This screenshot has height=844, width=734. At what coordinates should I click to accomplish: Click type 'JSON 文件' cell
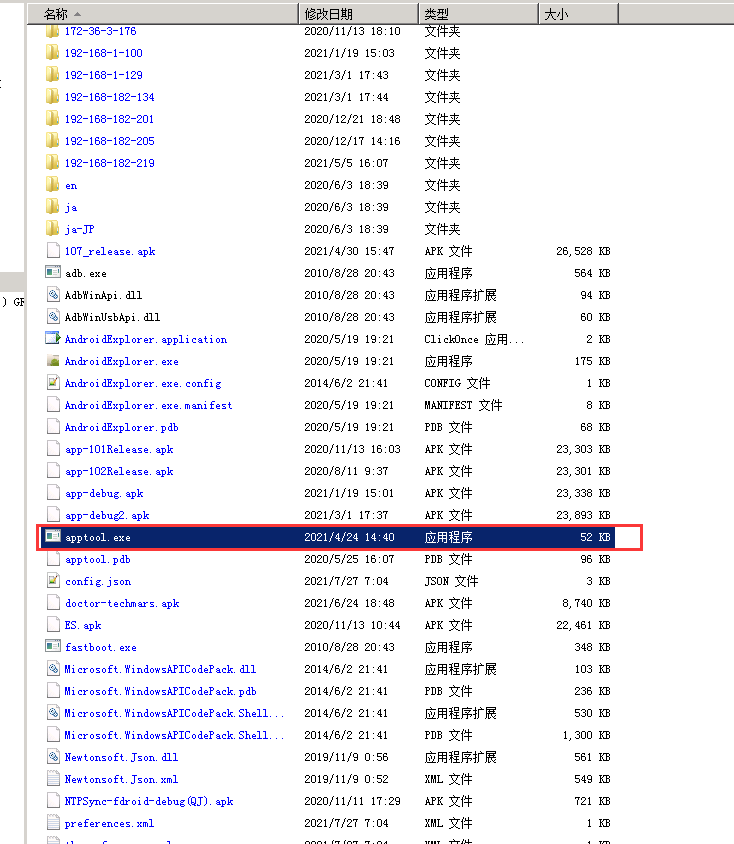(451, 581)
